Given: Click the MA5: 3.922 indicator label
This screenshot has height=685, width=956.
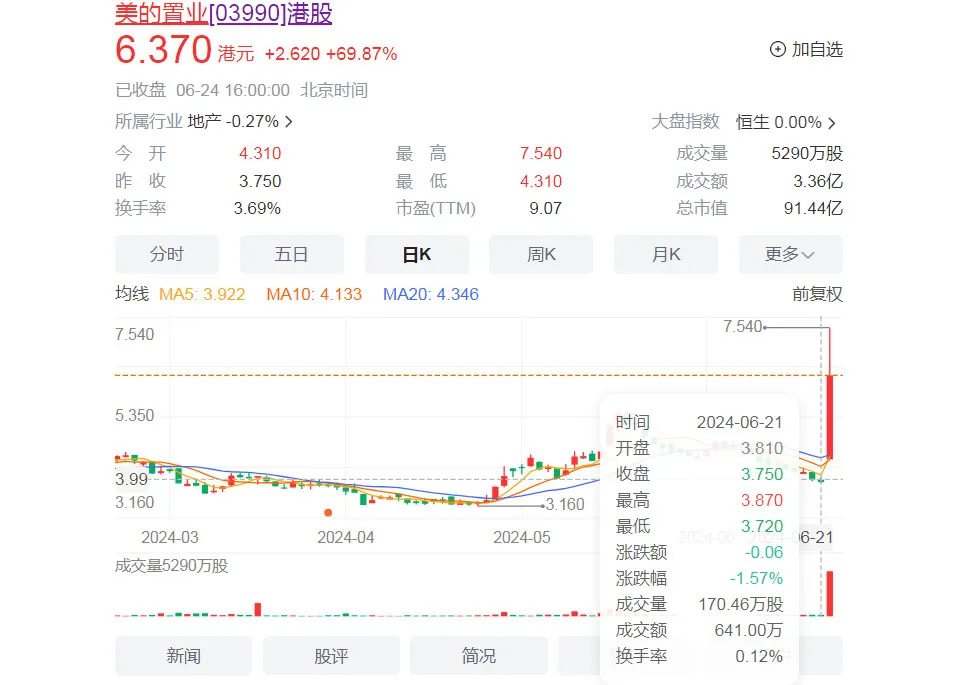Looking at the screenshot, I should 202,294.
